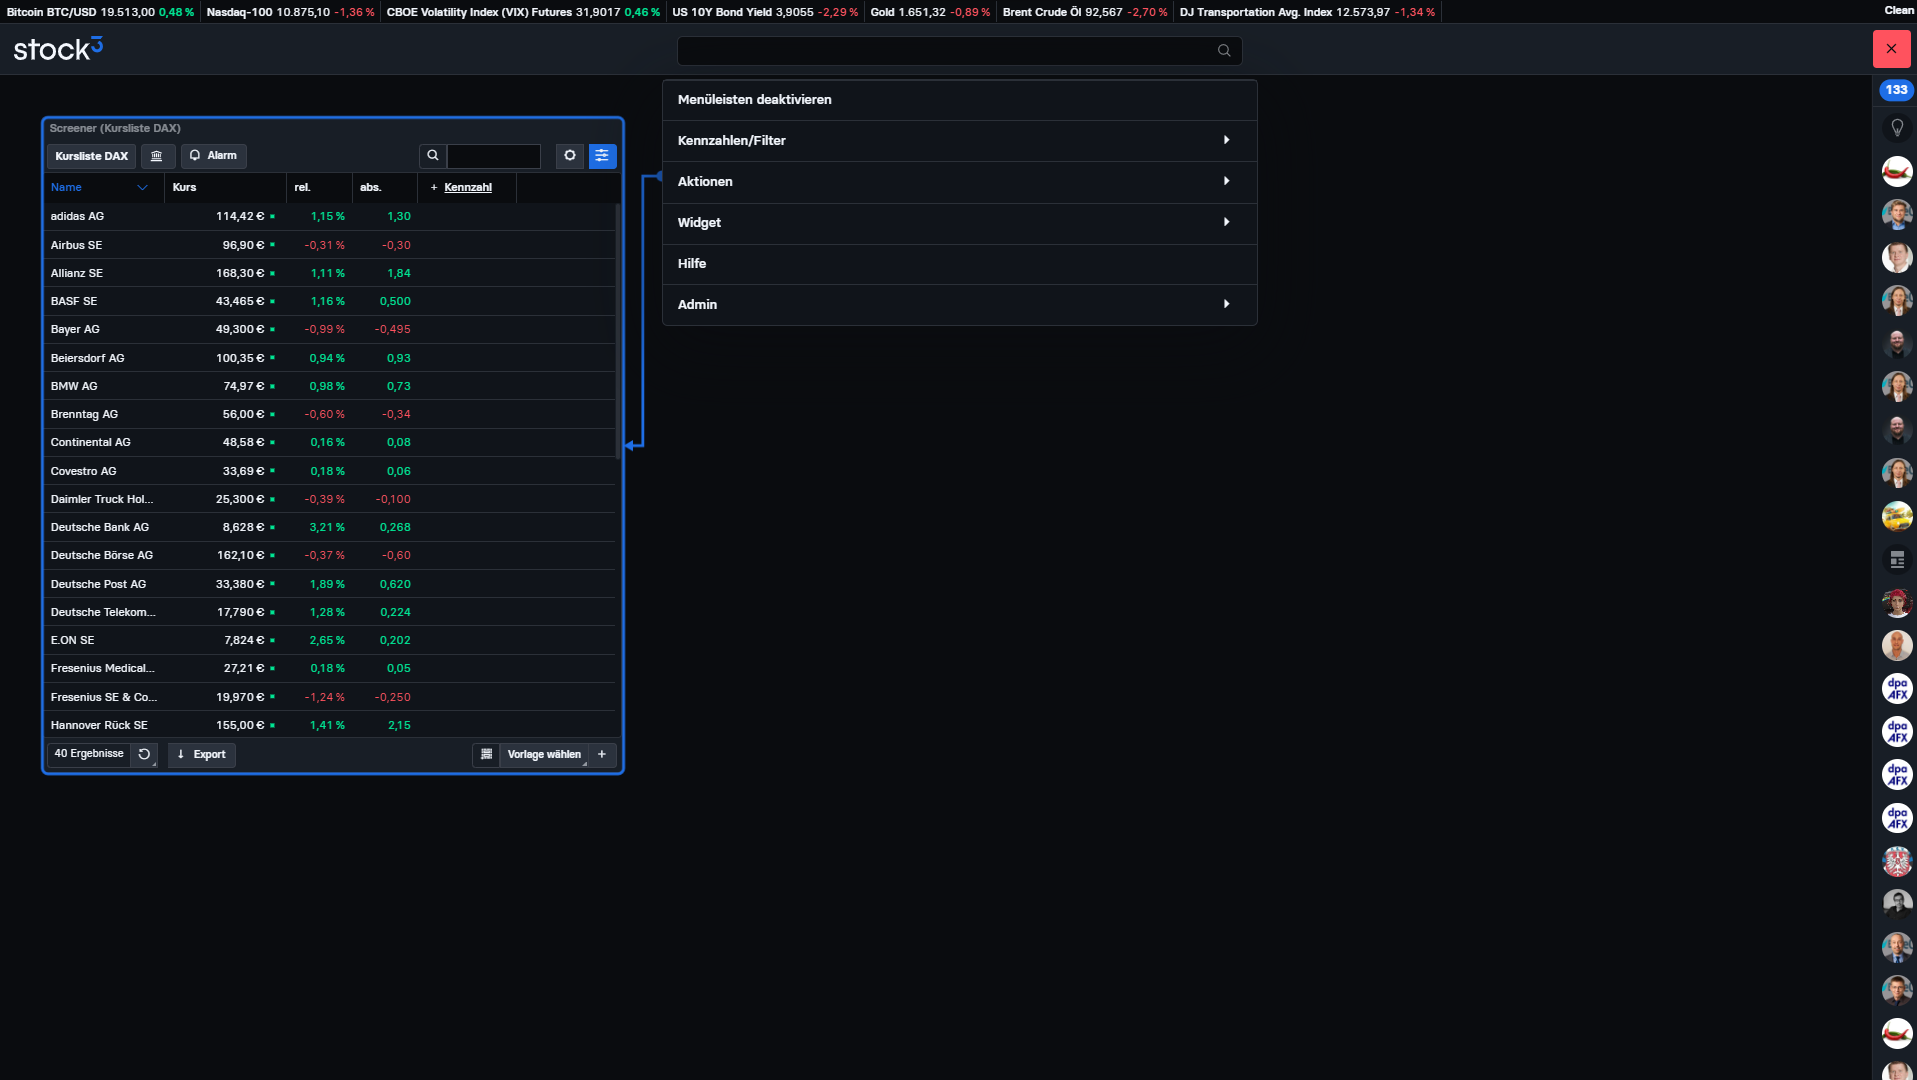1917x1080 pixels.
Task: Expand the Name column sort chevron
Action: [x=142, y=188]
